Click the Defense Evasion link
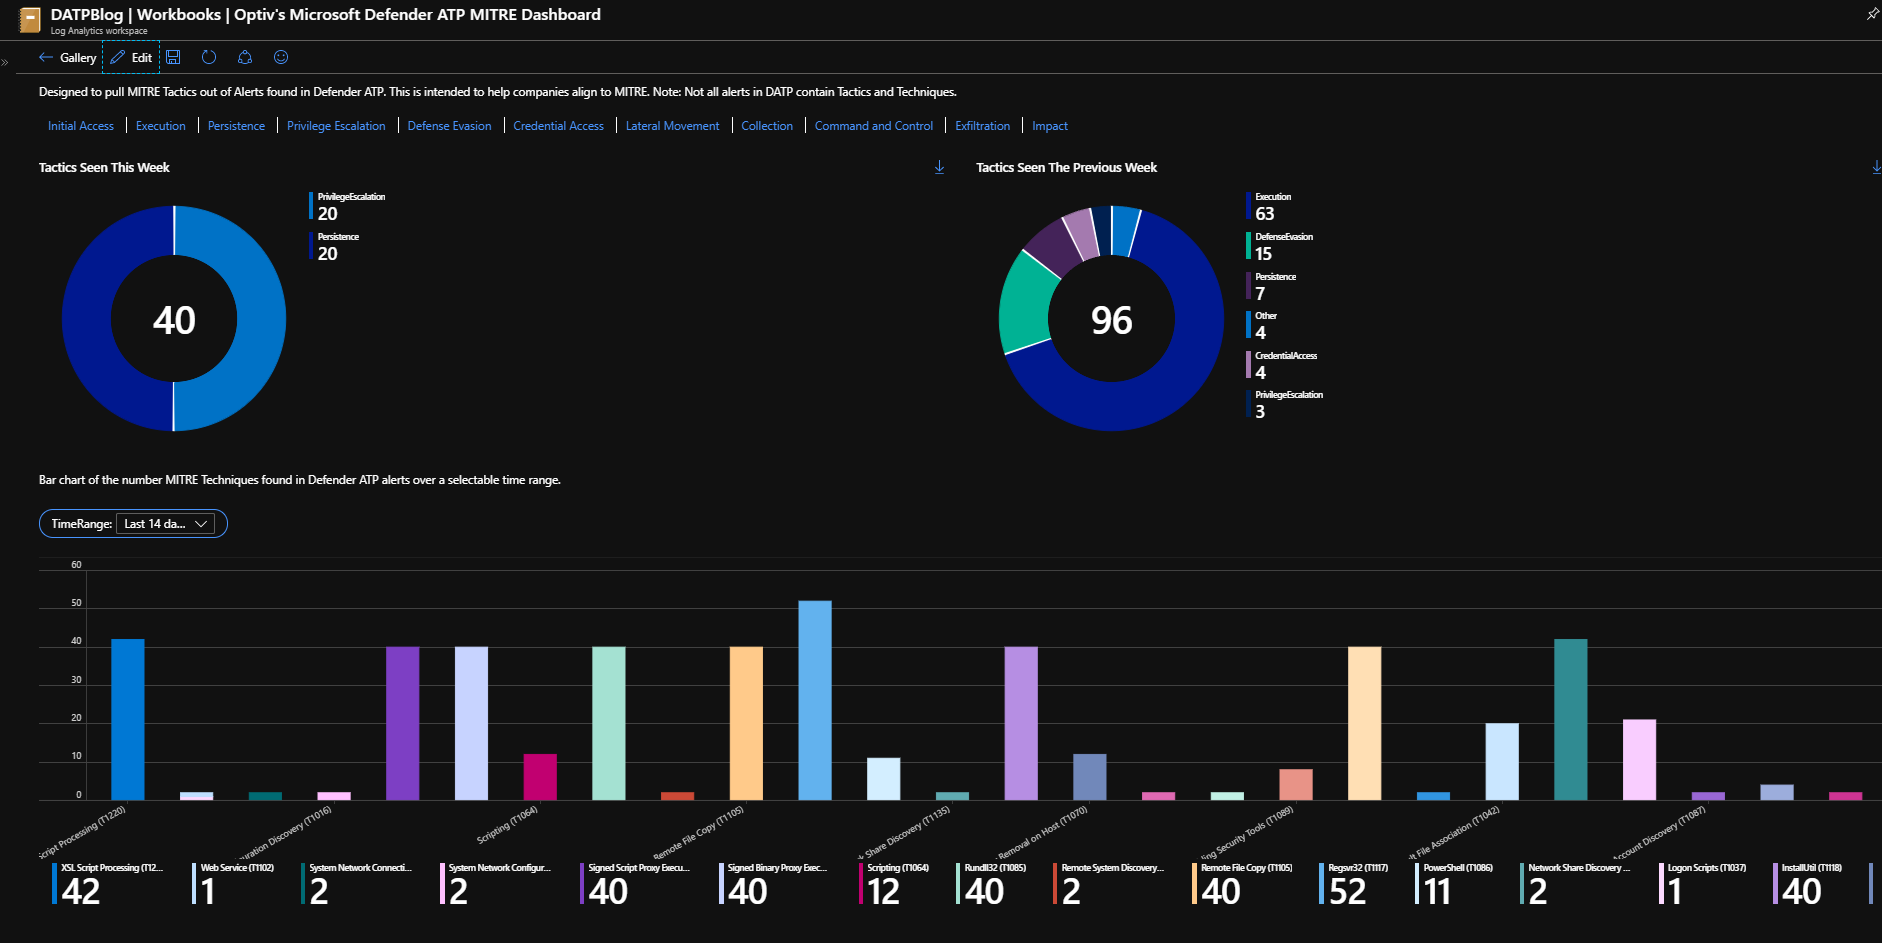The image size is (1882, 943). pyautogui.click(x=449, y=126)
